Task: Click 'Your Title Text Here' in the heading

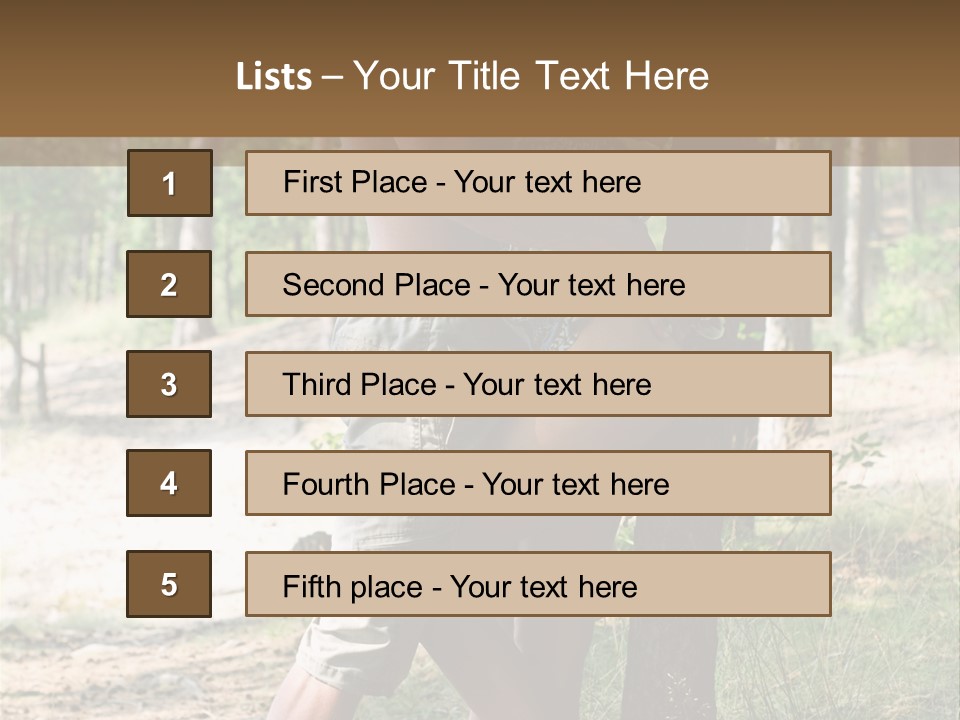Action: click(531, 76)
